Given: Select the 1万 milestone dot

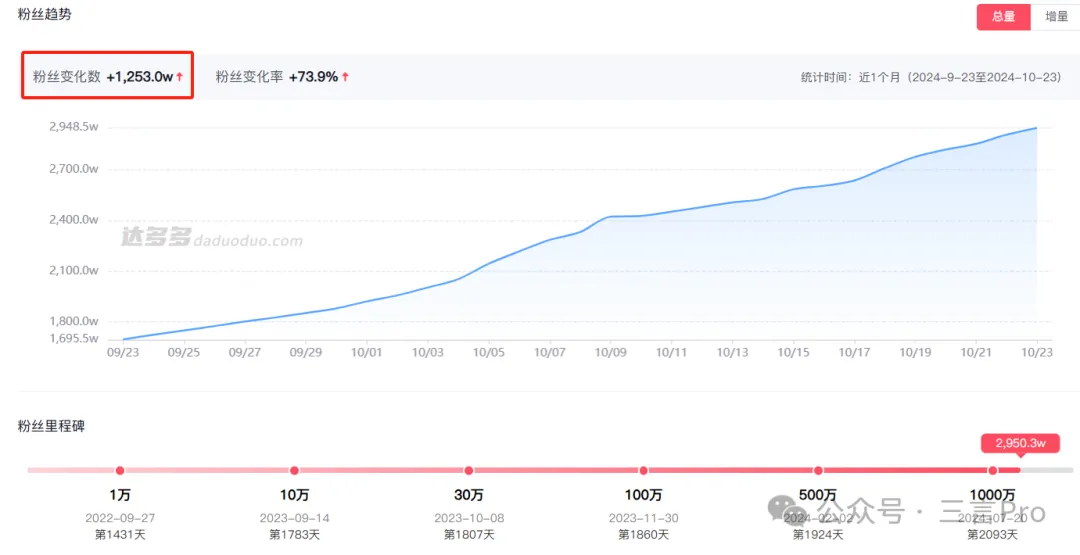Looking at the screenshot, I should point(120,470).
